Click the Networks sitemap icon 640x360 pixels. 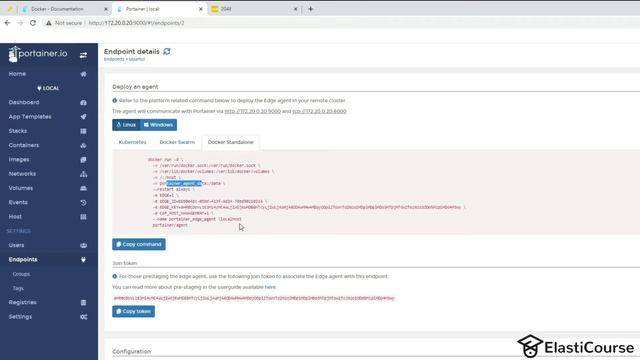[x=83, y=174]
